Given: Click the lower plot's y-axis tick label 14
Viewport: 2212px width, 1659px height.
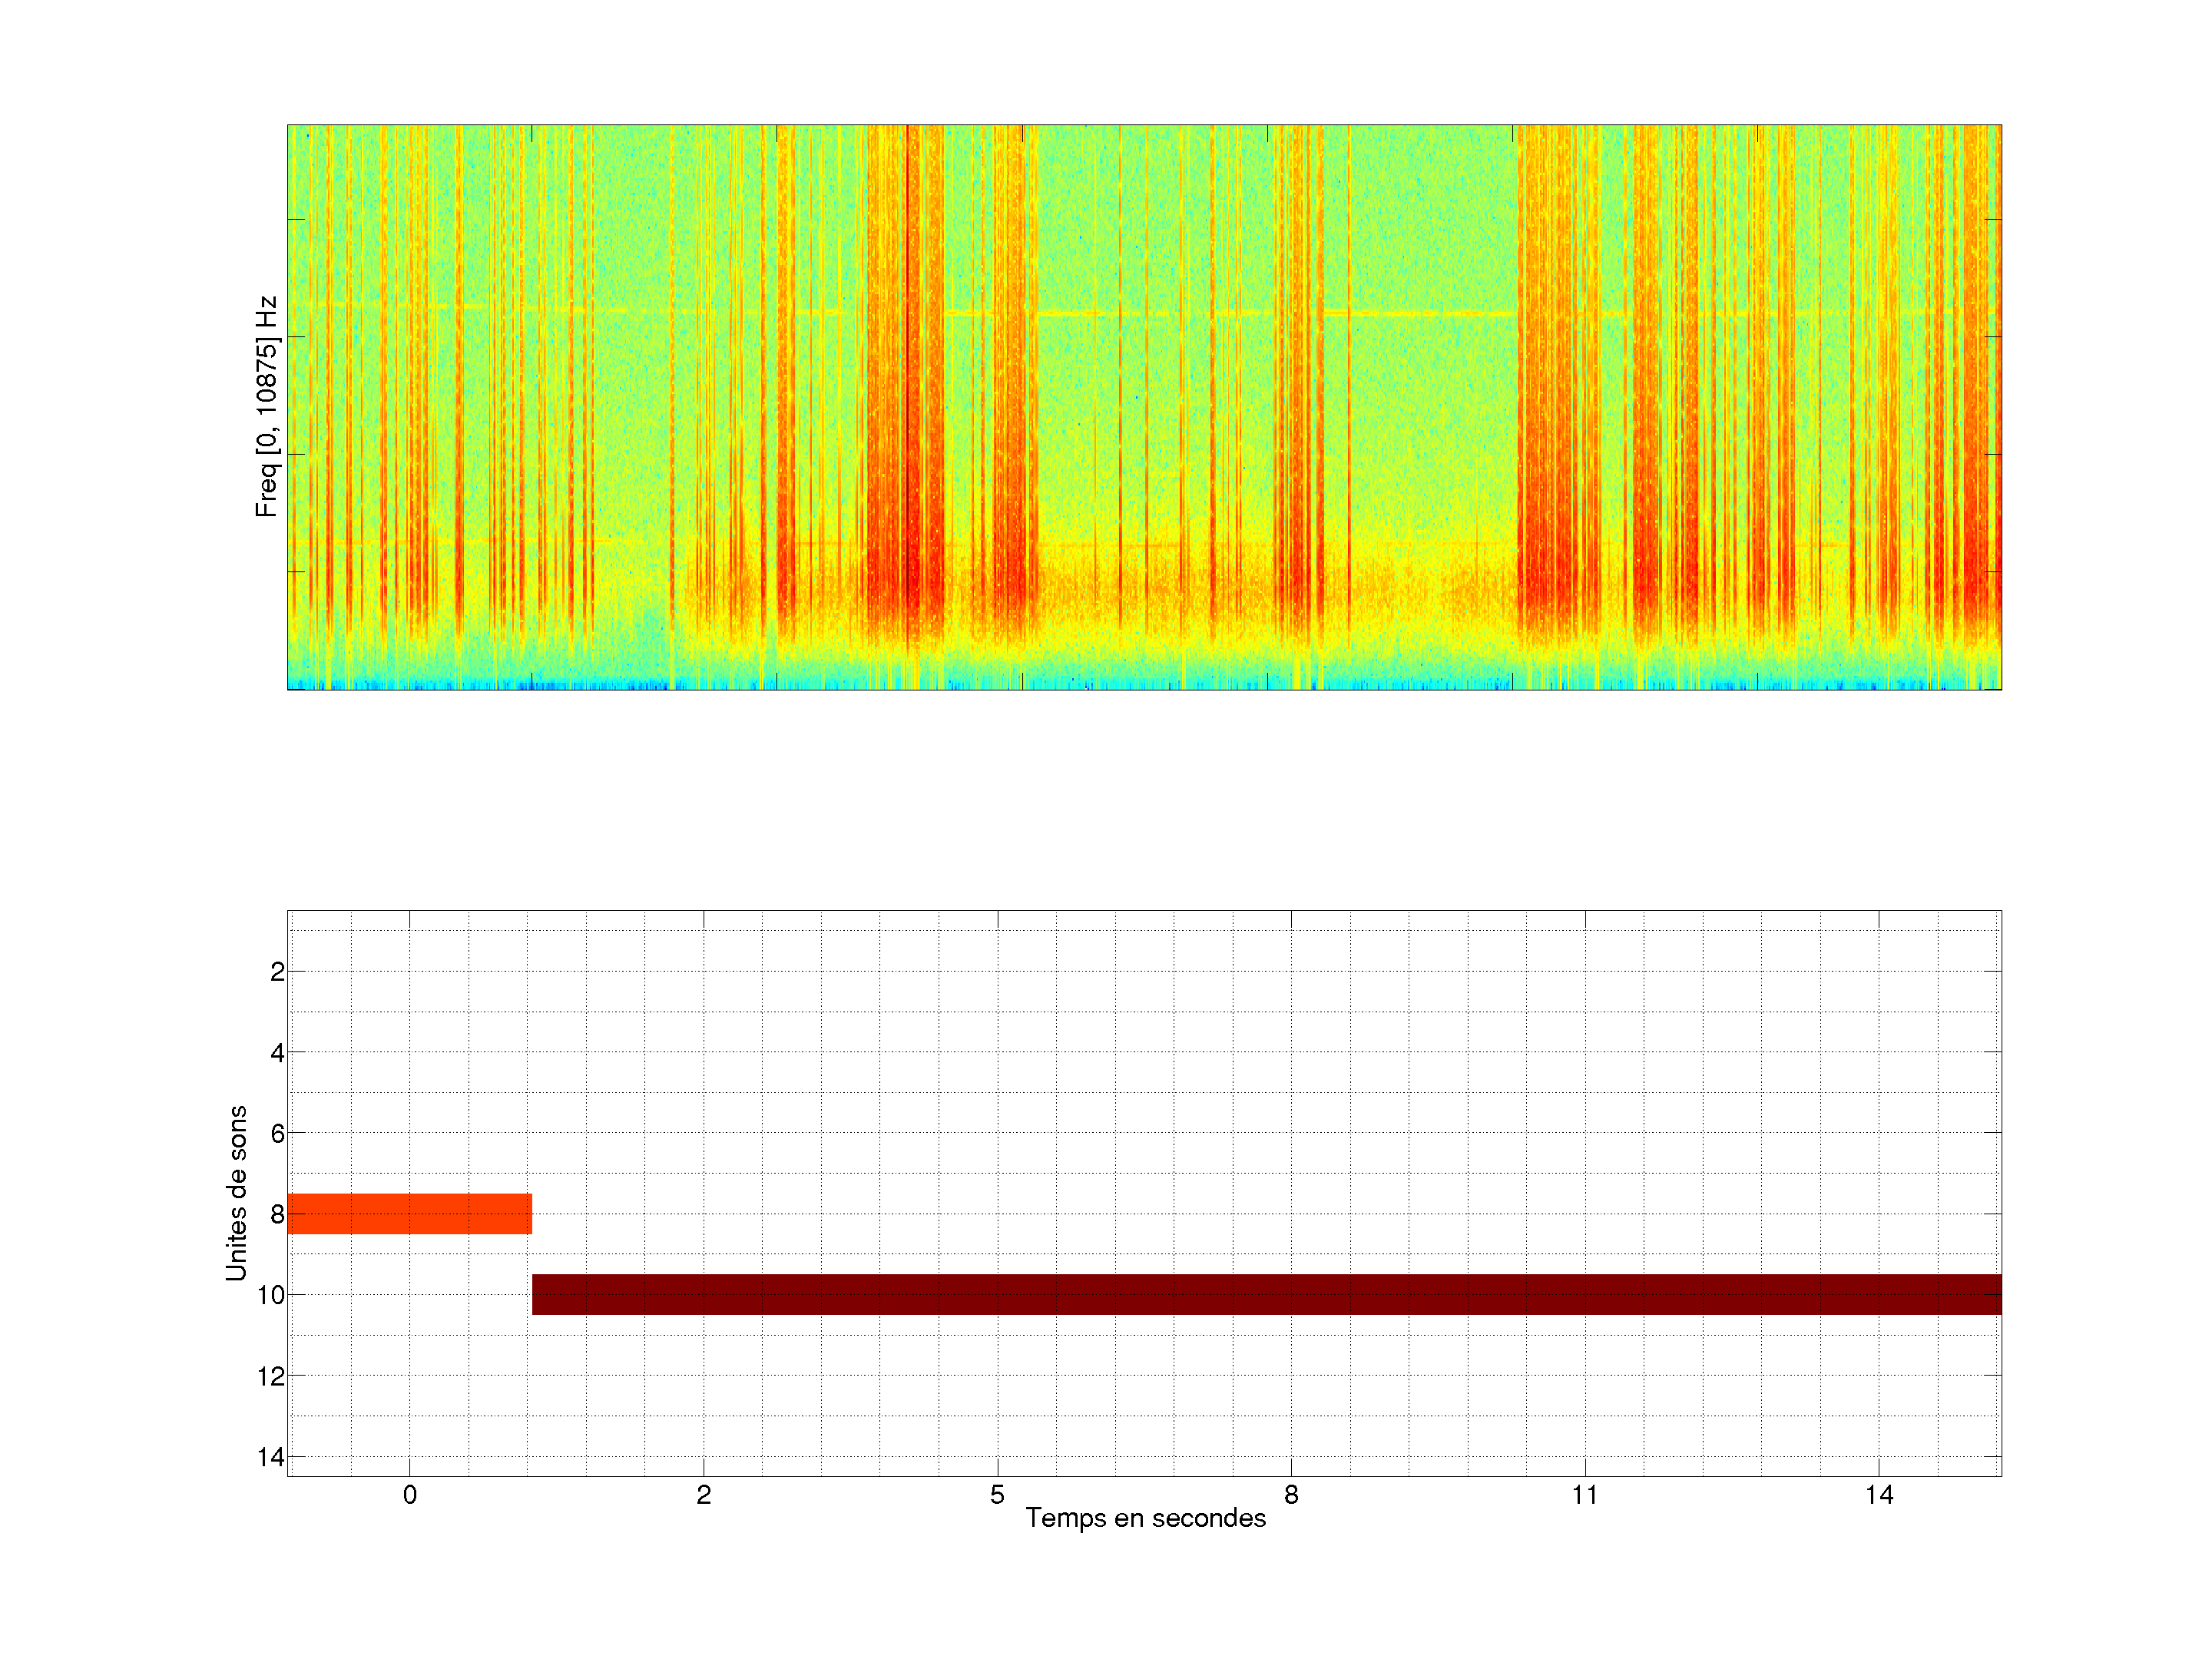Looking at the screenshot, I should (270, 1457).
